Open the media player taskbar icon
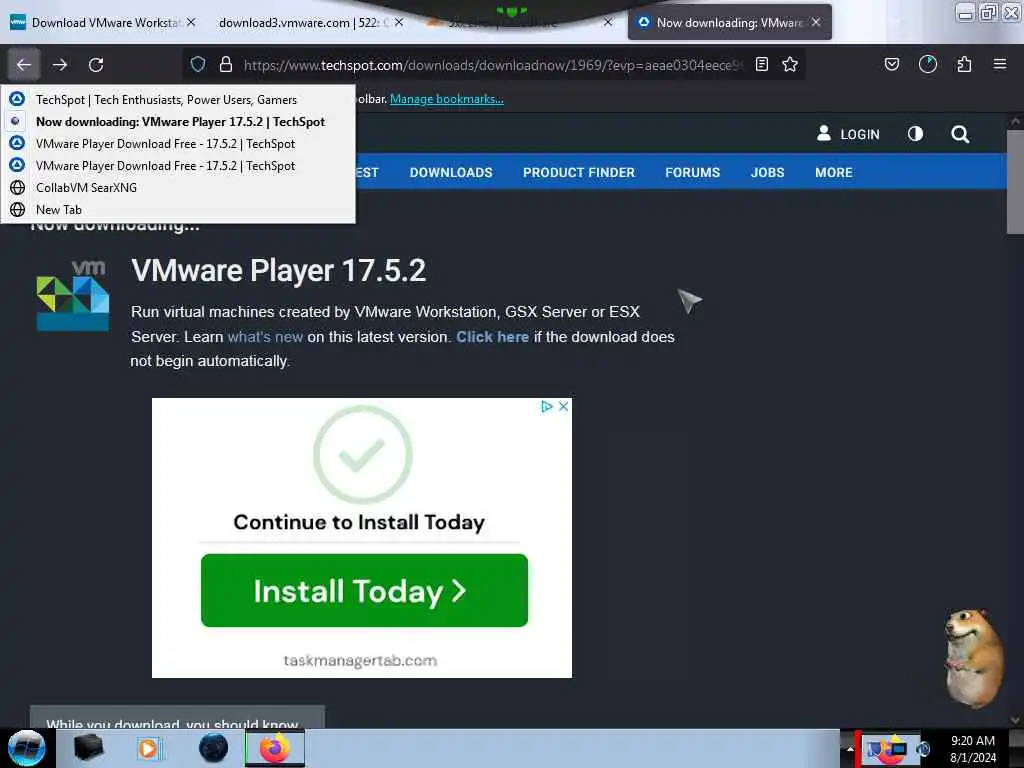The image size is (1024, 768). tap(150, 748)
